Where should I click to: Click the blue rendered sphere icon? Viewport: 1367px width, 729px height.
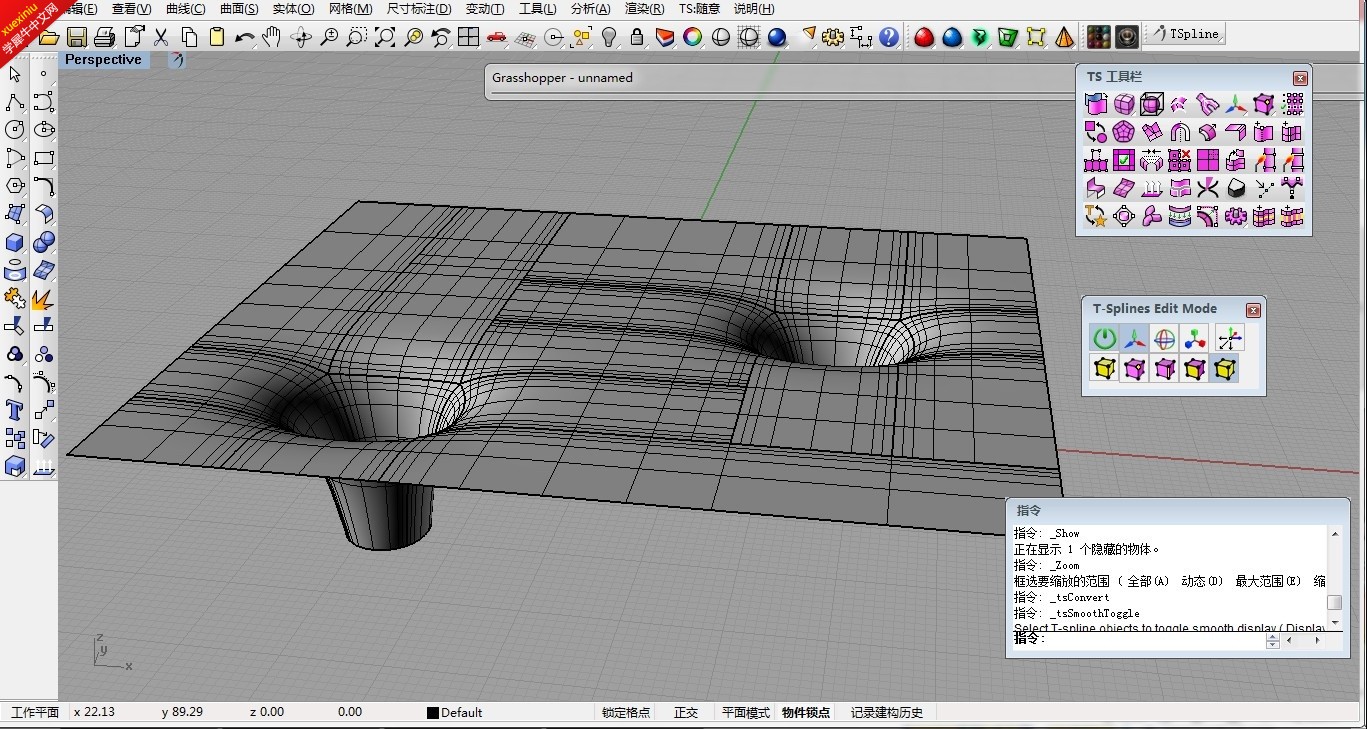[777, 38]
